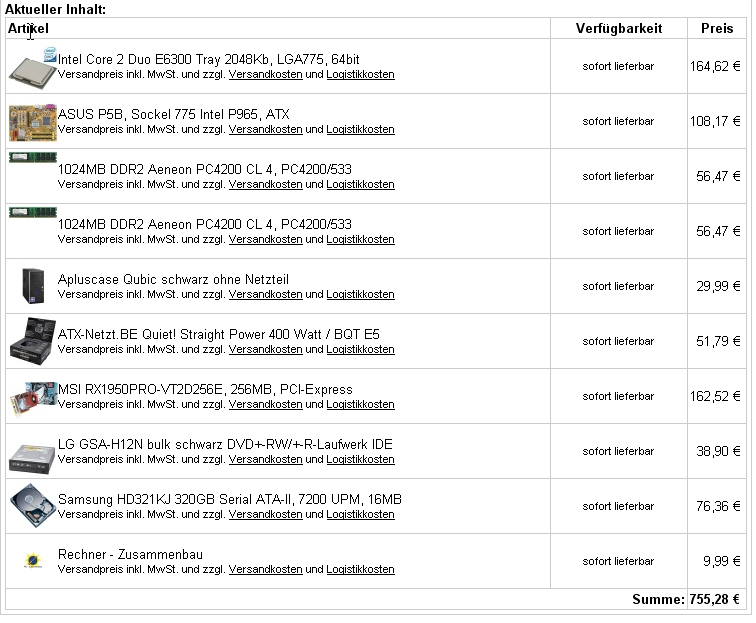Click the LG DVD drive image
756x623 pixels.
pyautogui.click(x=33, y=459)
